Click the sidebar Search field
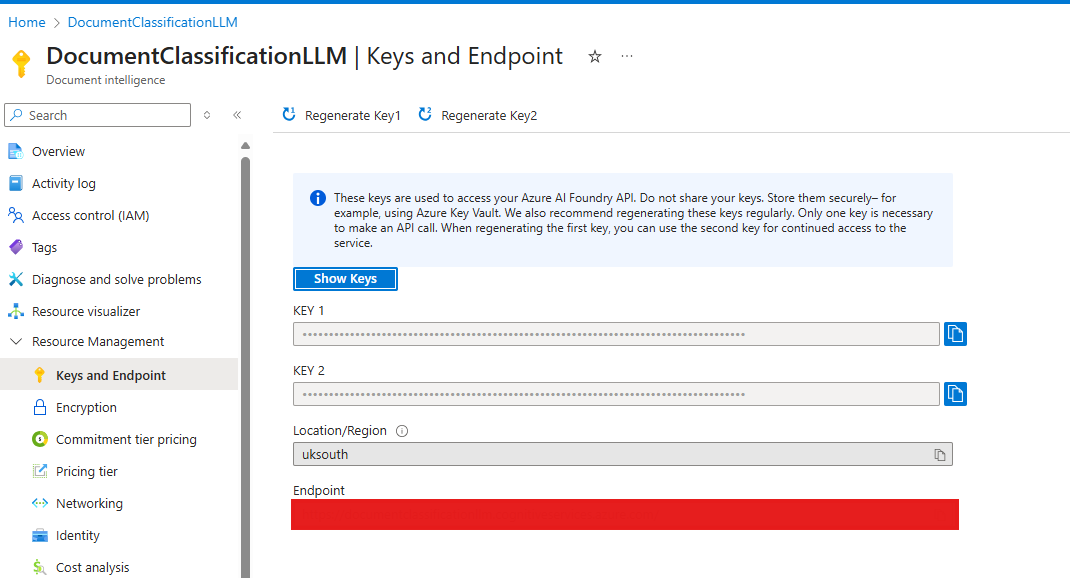Screen dimensions: 1070x578 [x=98, y=115]
